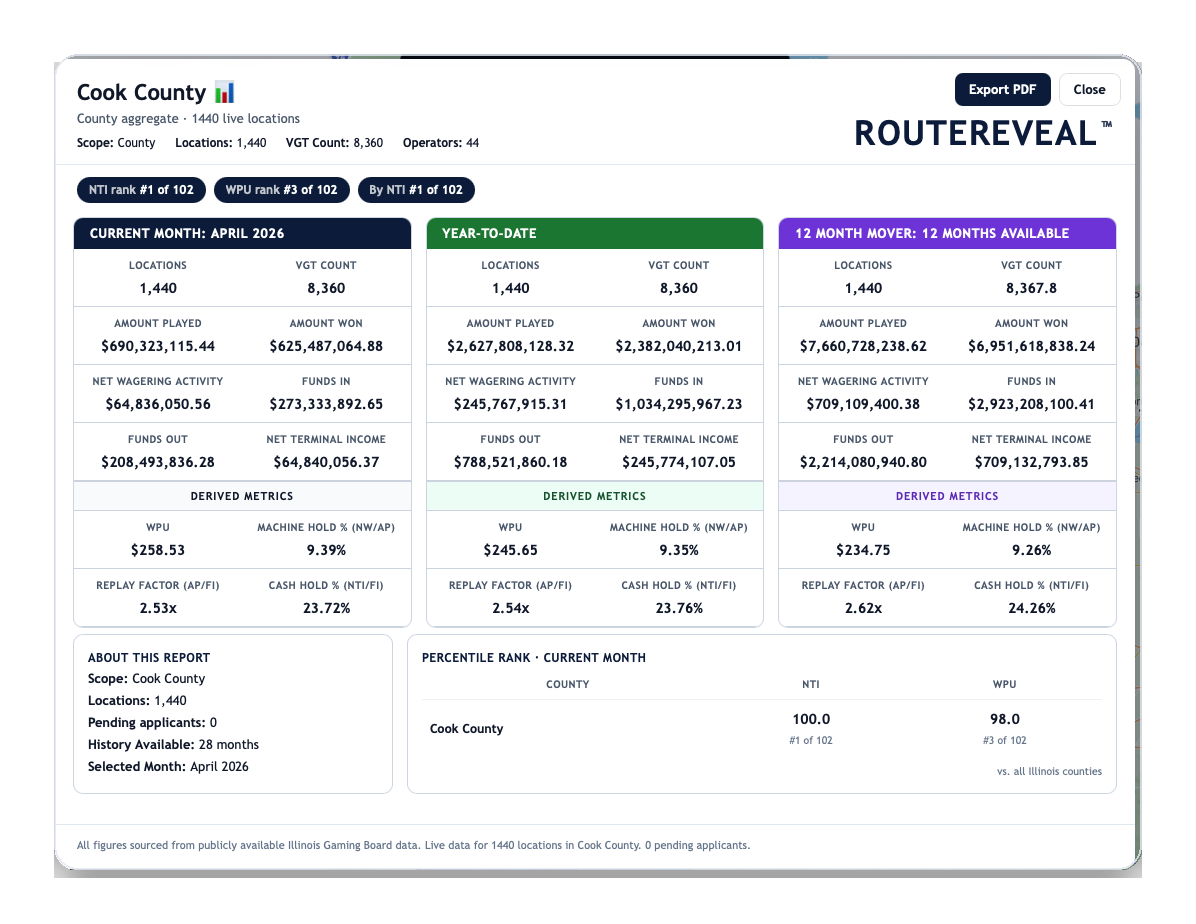Select the WPU rank #3 of 102 badge

tap(281, 190)
